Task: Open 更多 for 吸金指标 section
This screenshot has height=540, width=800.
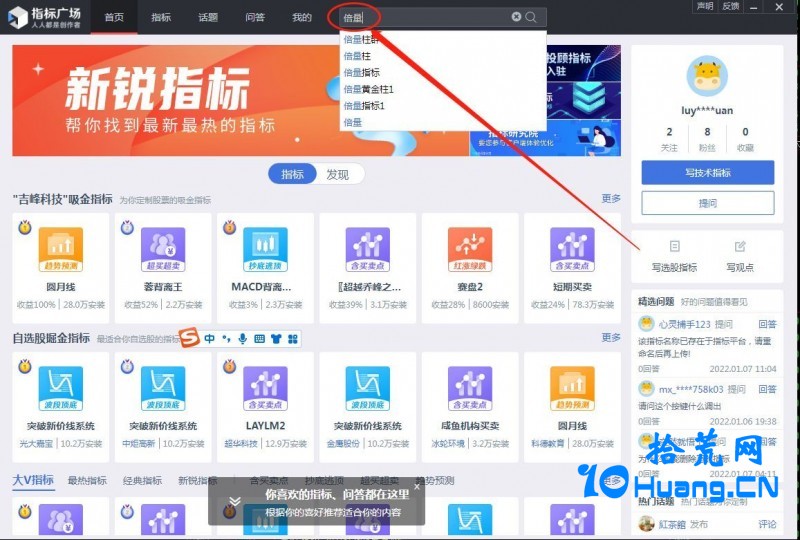Action: [611, 199]
